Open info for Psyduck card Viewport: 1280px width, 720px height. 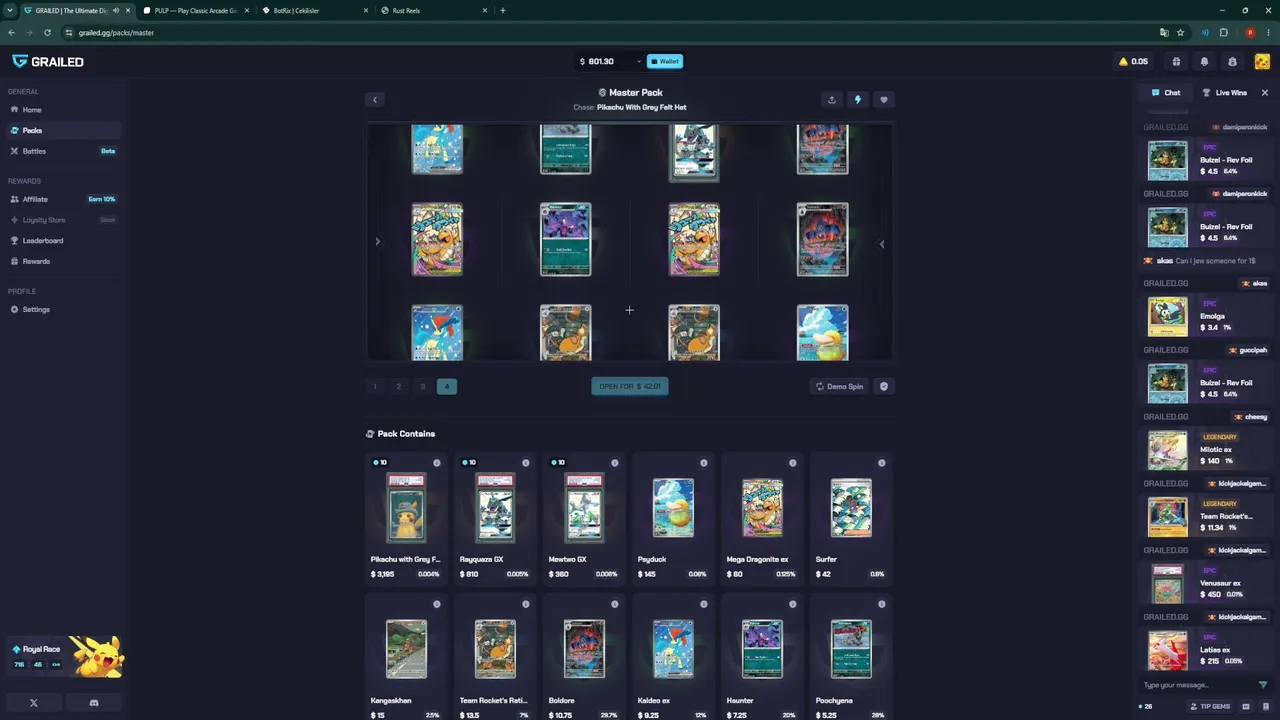pos(704,463)
